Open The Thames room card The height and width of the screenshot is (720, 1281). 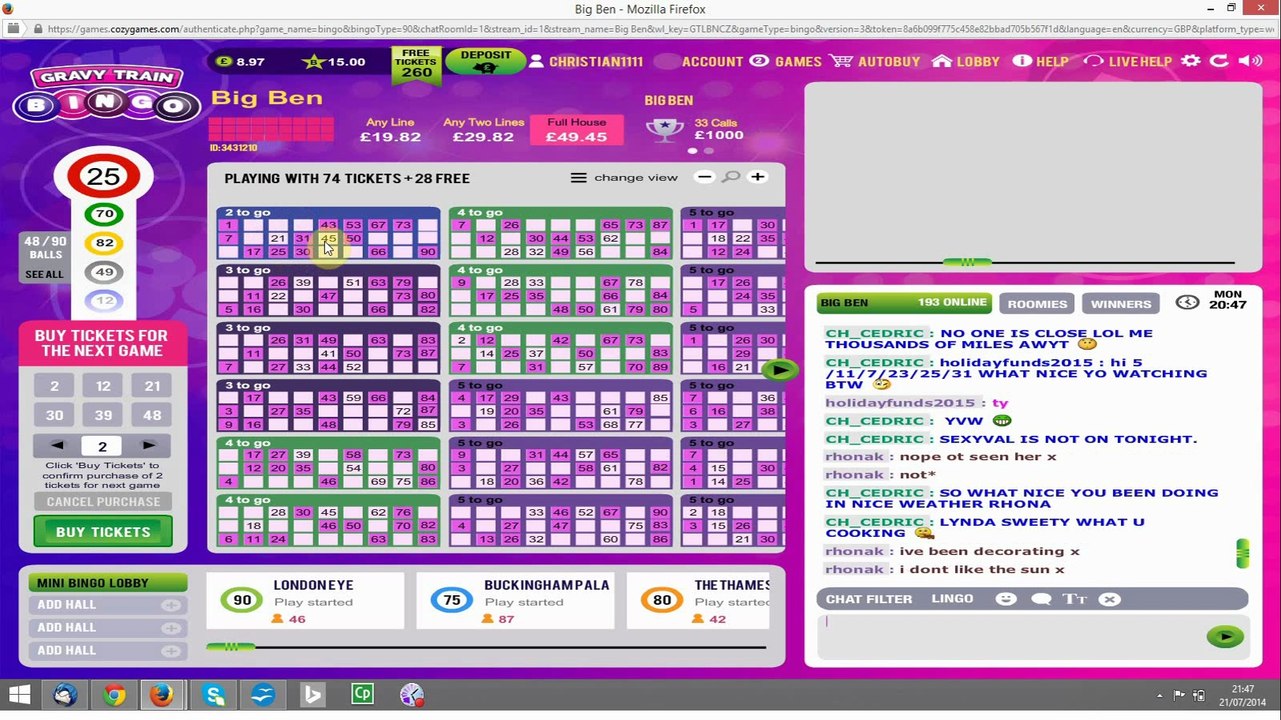(698, 600)
